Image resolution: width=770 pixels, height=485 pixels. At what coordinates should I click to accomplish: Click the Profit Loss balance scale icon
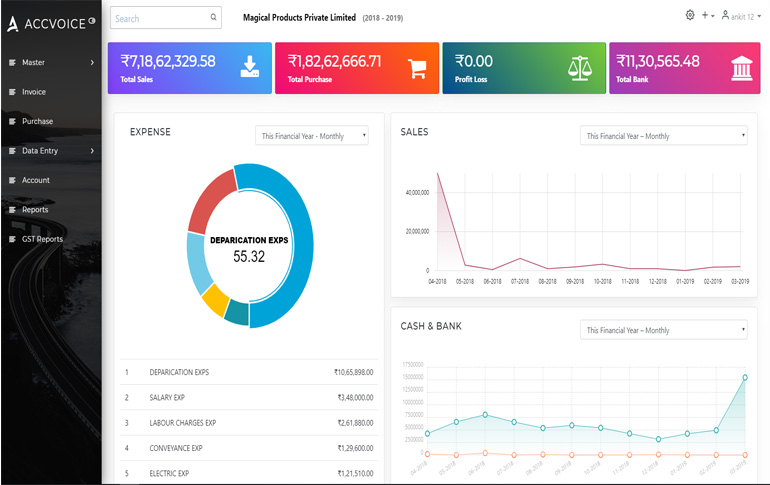click(x=580, y=68)
